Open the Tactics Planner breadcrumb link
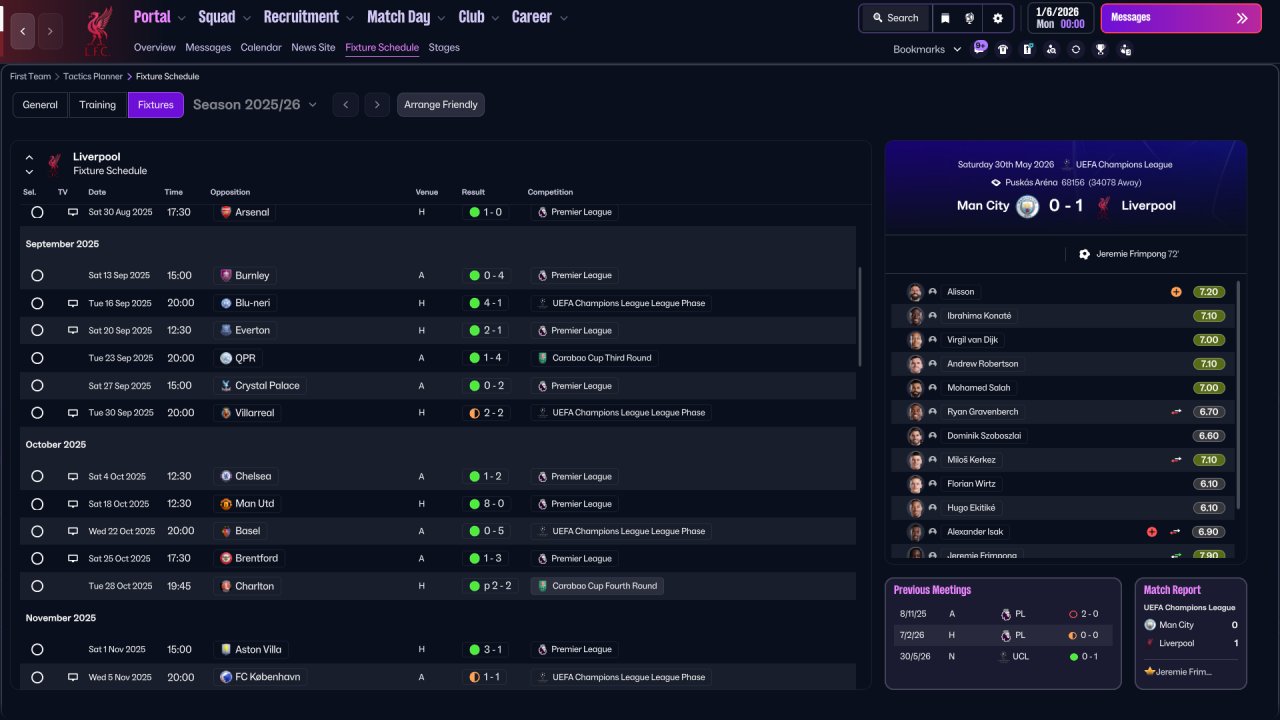The height and width of the screenshot is (720, 1280). 95,76
